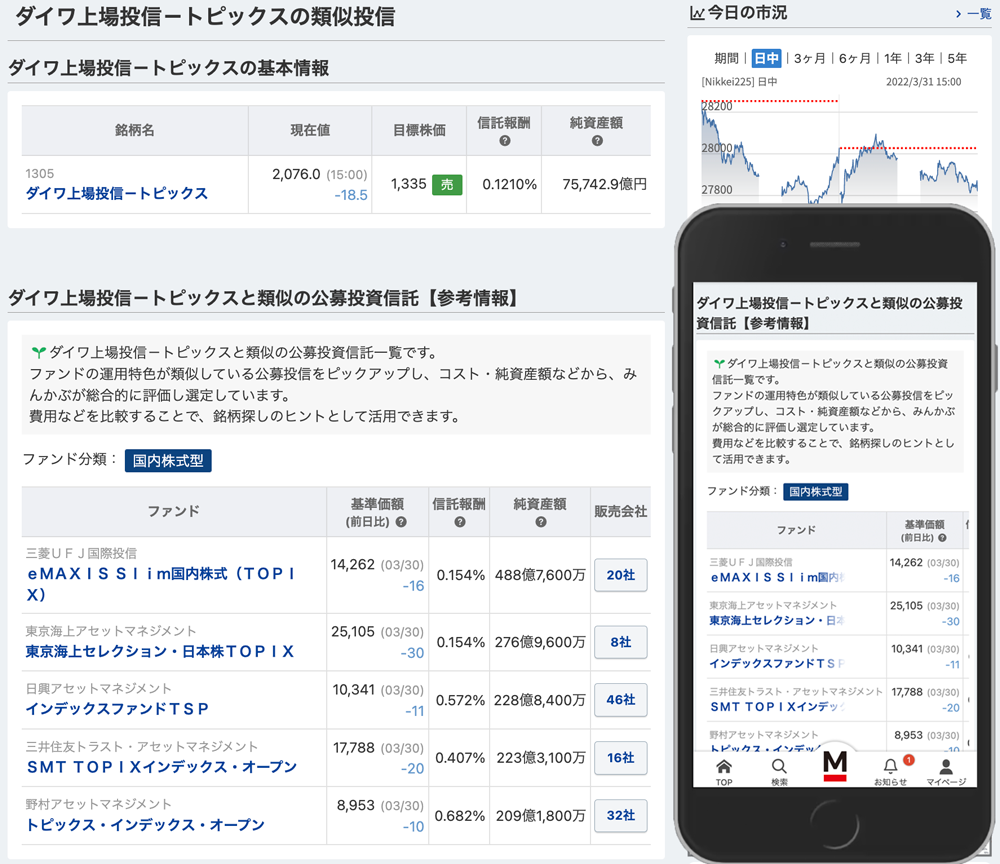1000x864 pixels.
Task: Click the 32社 sales company button
Action: pos(621,816)
